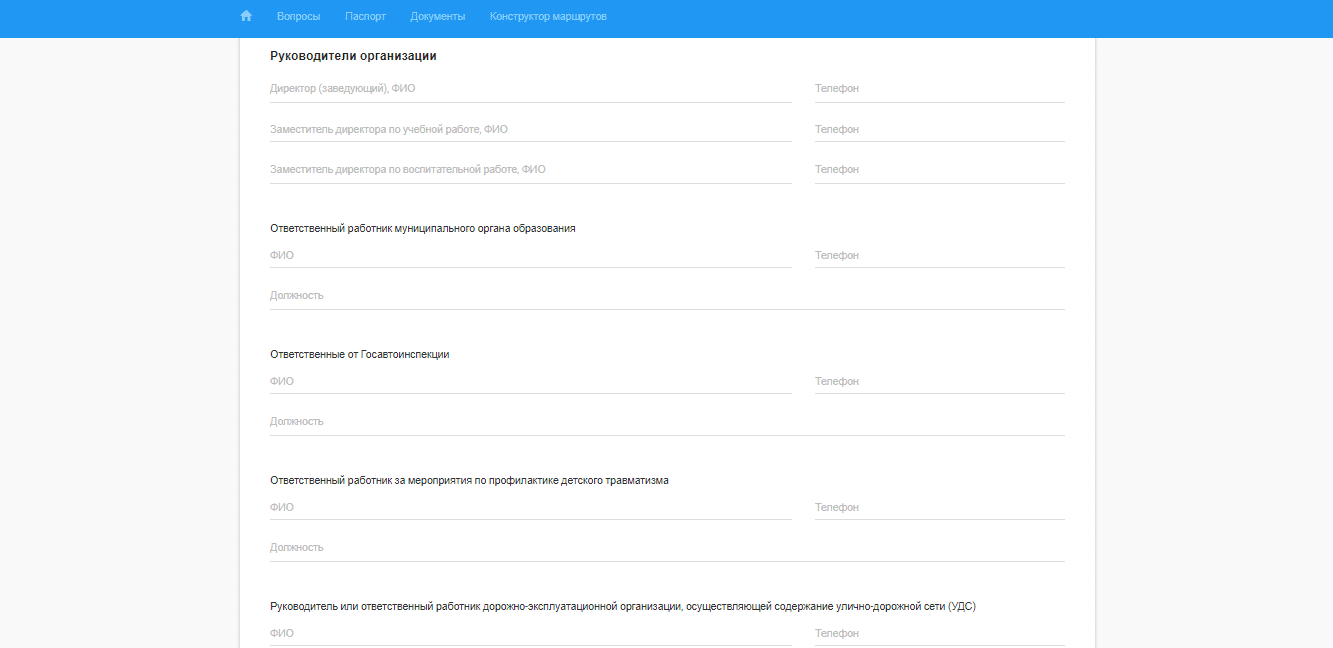Image resolution: width=1333 pixels, height=648 pixels.
Task: Click the home icon in navigation bar
Action: coord(246,16)
